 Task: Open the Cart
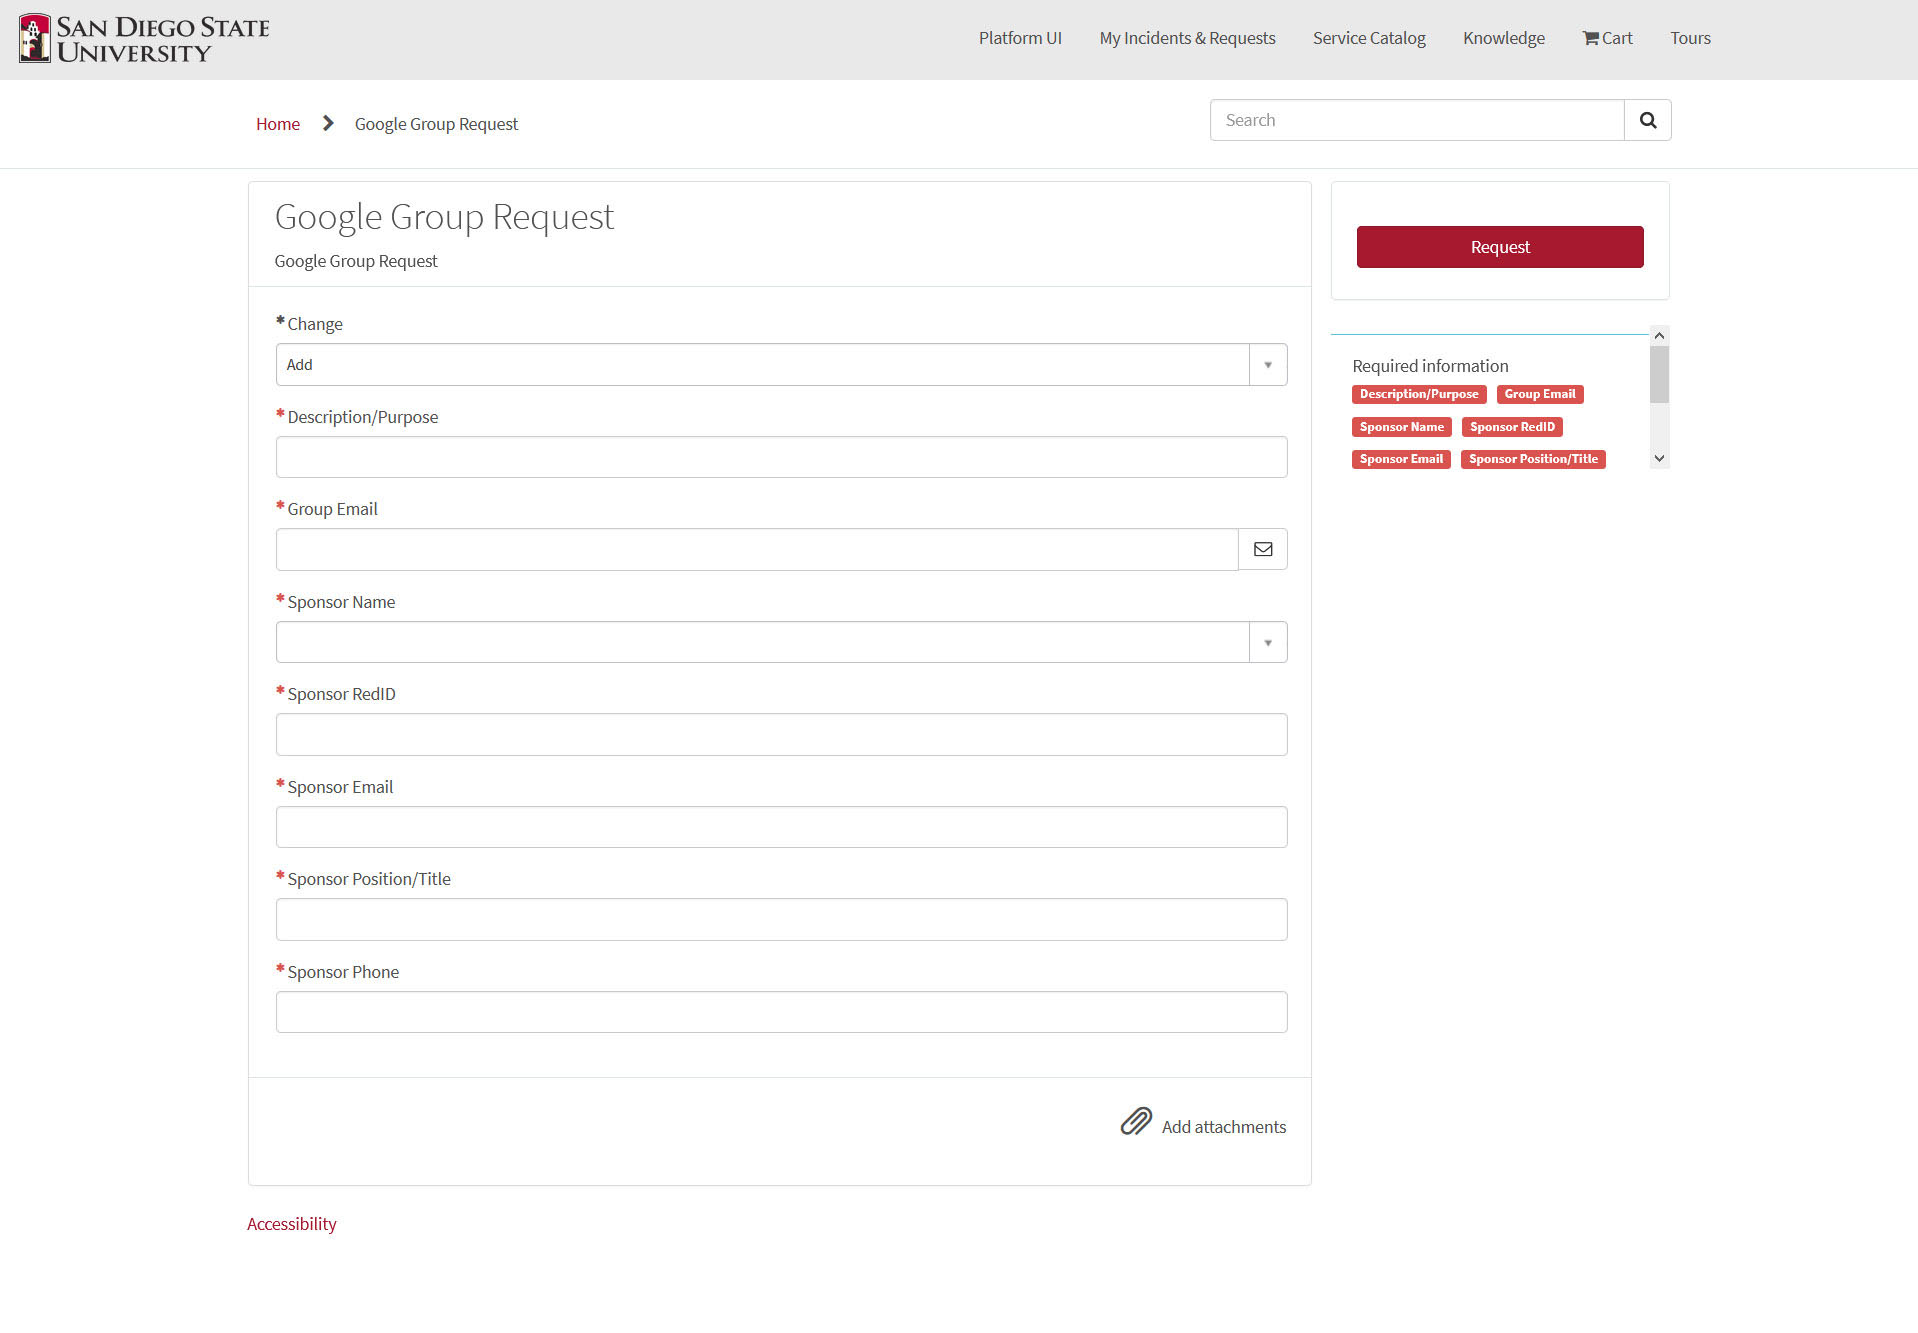point(1607,38)
